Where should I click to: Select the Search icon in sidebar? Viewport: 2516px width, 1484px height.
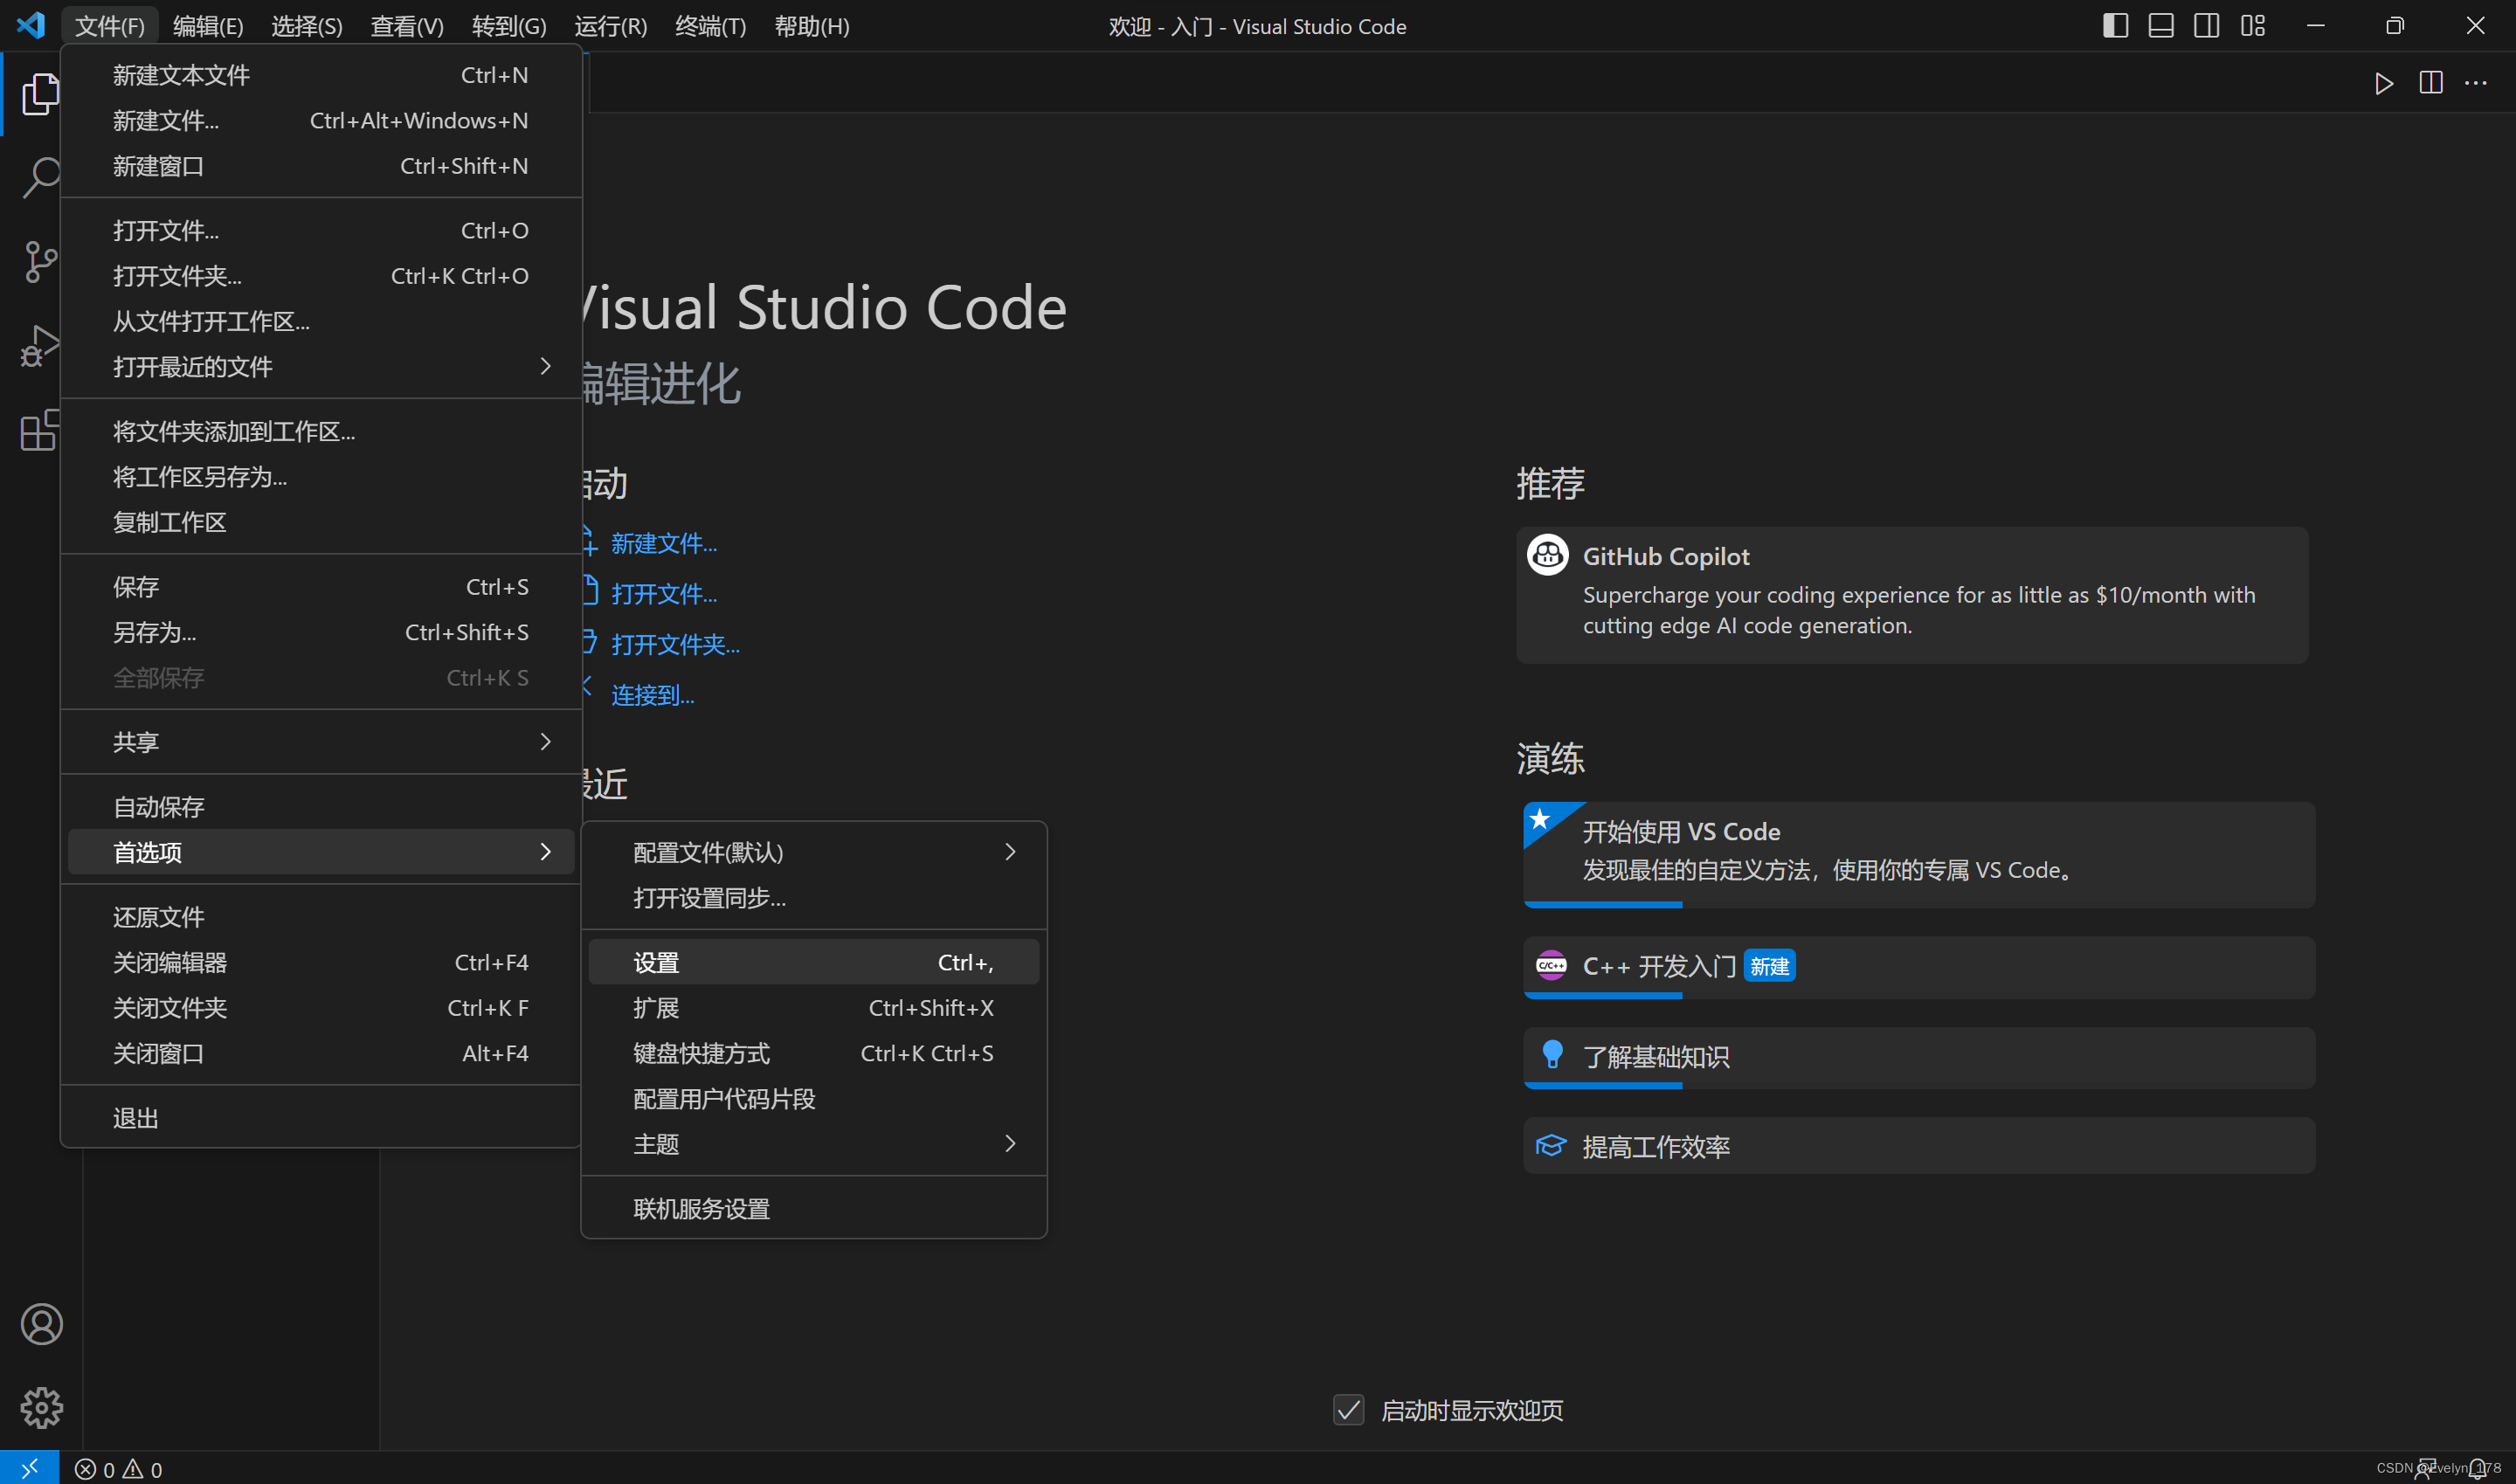point(42,177)
